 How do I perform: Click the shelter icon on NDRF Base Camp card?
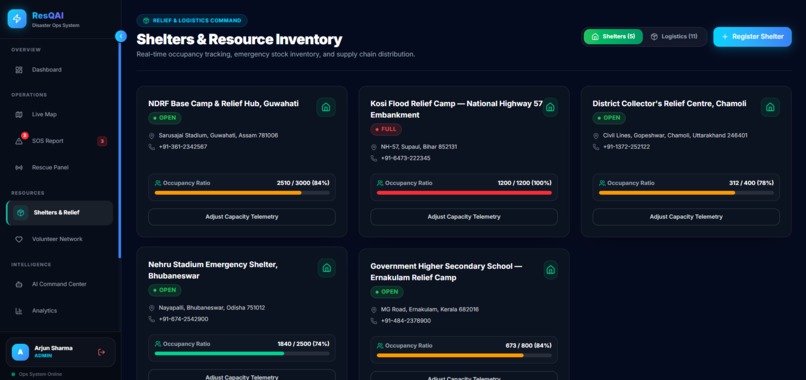326,107
